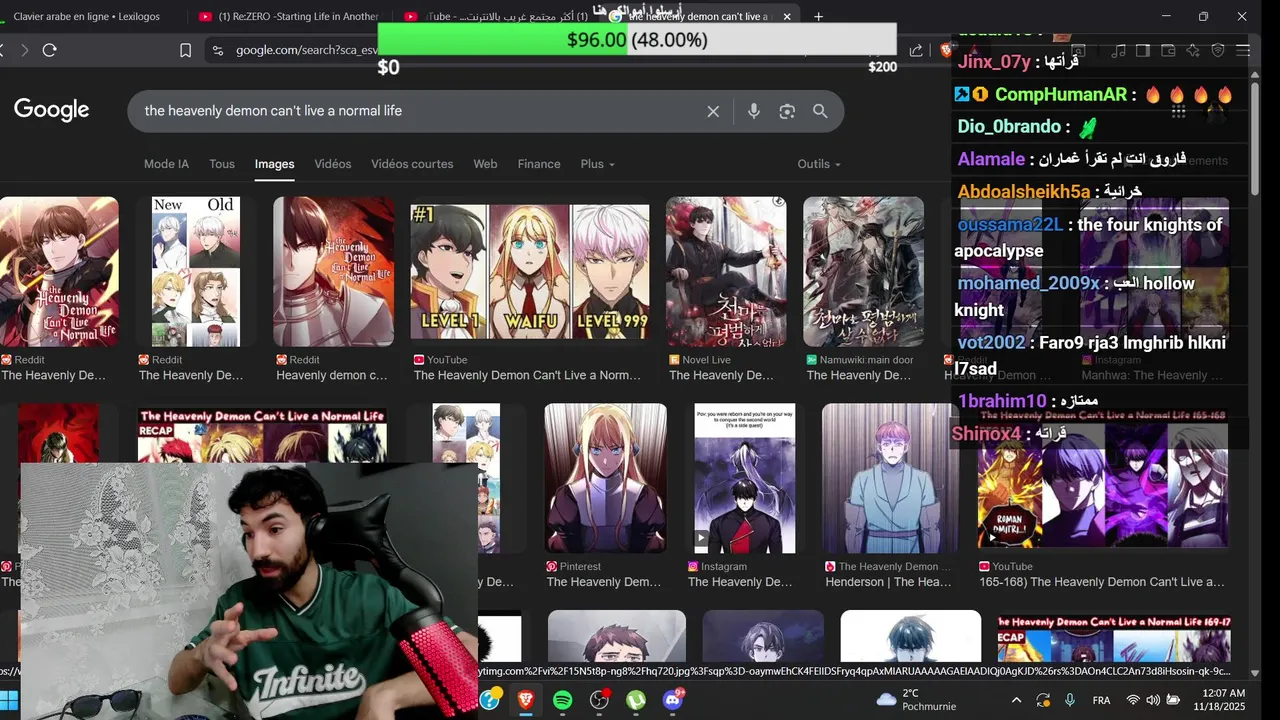1280x720 pixels.
Task: Switch to Re:ZERO YouTube browser tab
Action: (290, 16)
